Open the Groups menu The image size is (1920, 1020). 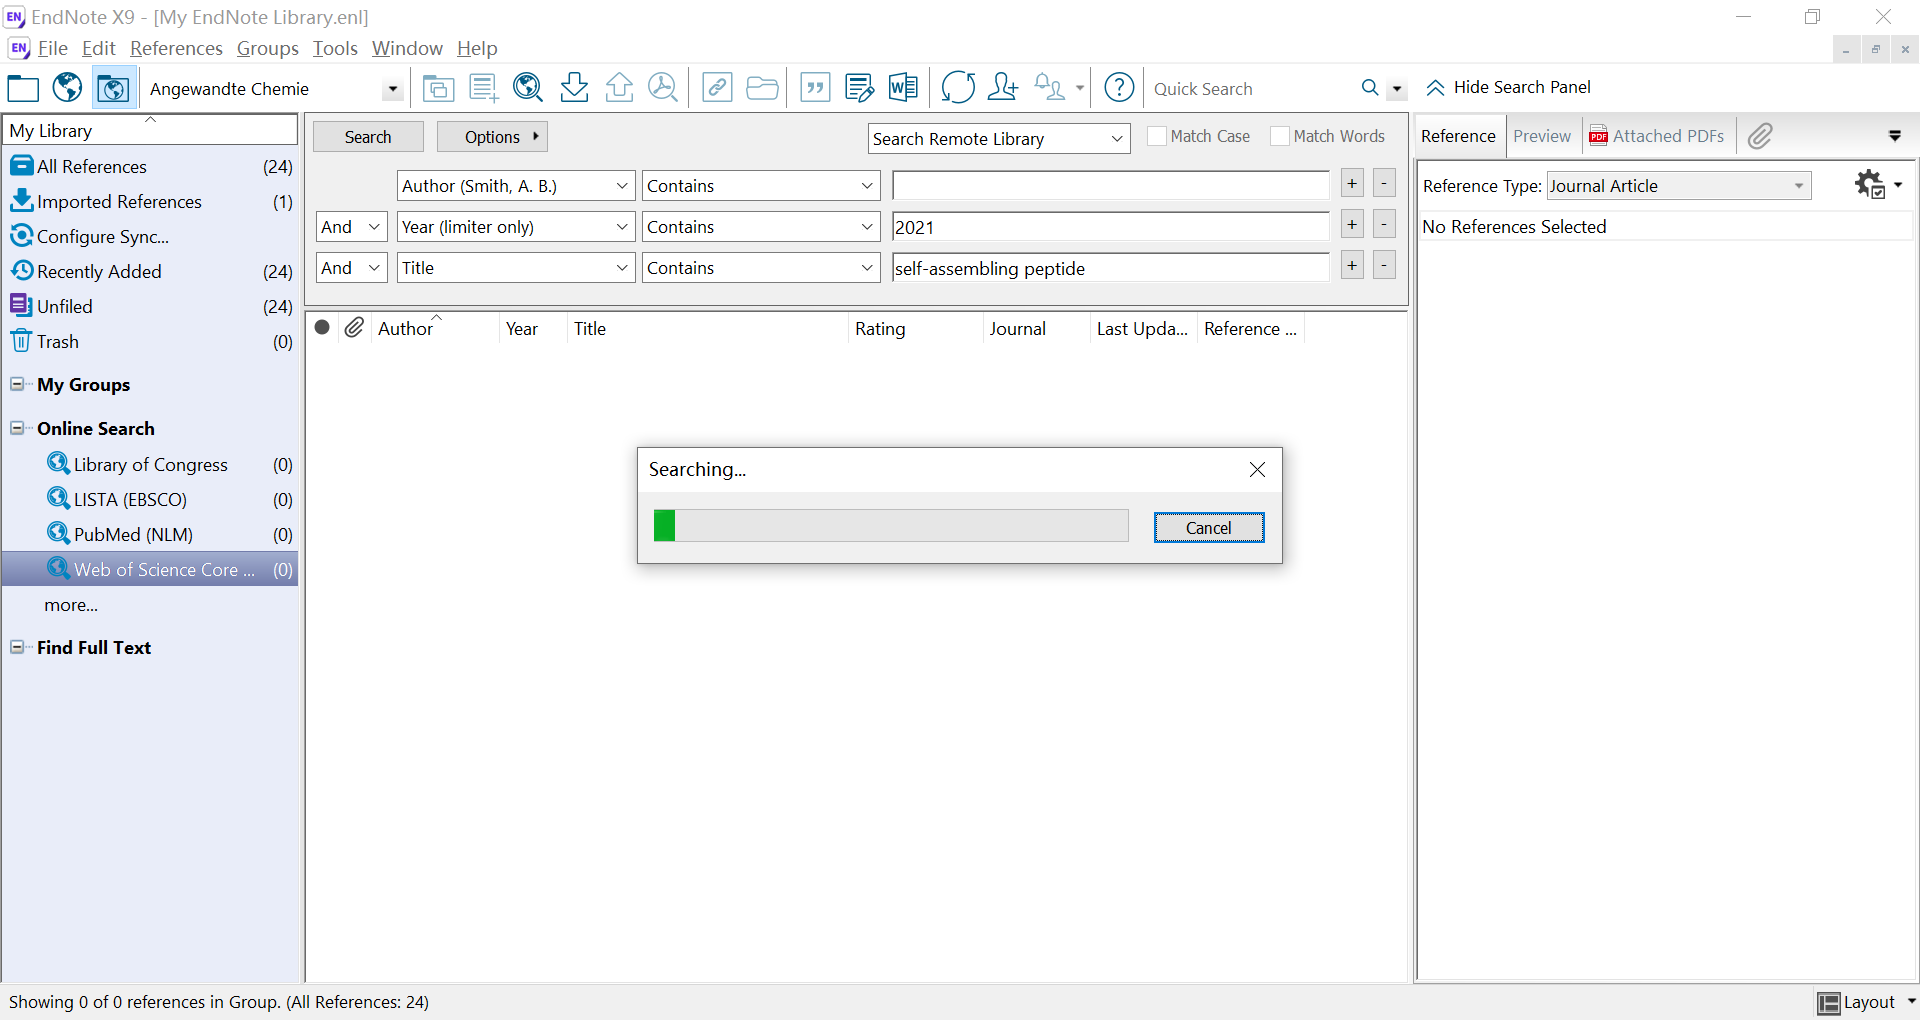tap(267, 48)
